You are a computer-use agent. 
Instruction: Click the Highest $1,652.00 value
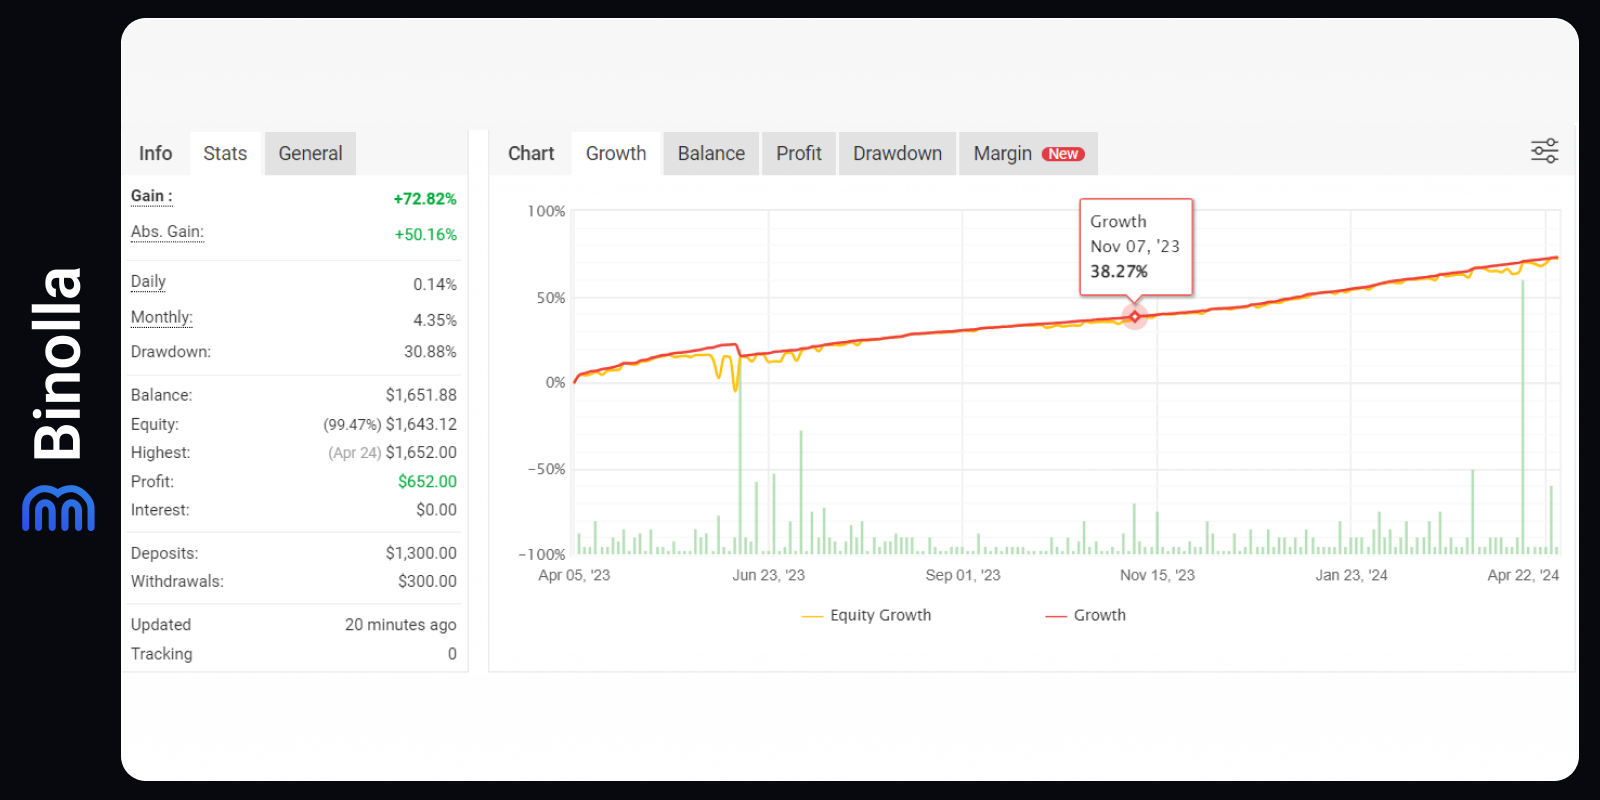pos(421,453)
